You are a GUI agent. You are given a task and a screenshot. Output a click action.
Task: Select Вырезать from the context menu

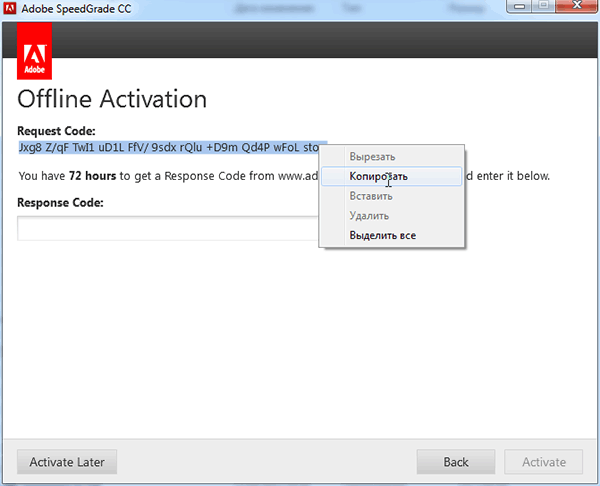click(391, 157)
